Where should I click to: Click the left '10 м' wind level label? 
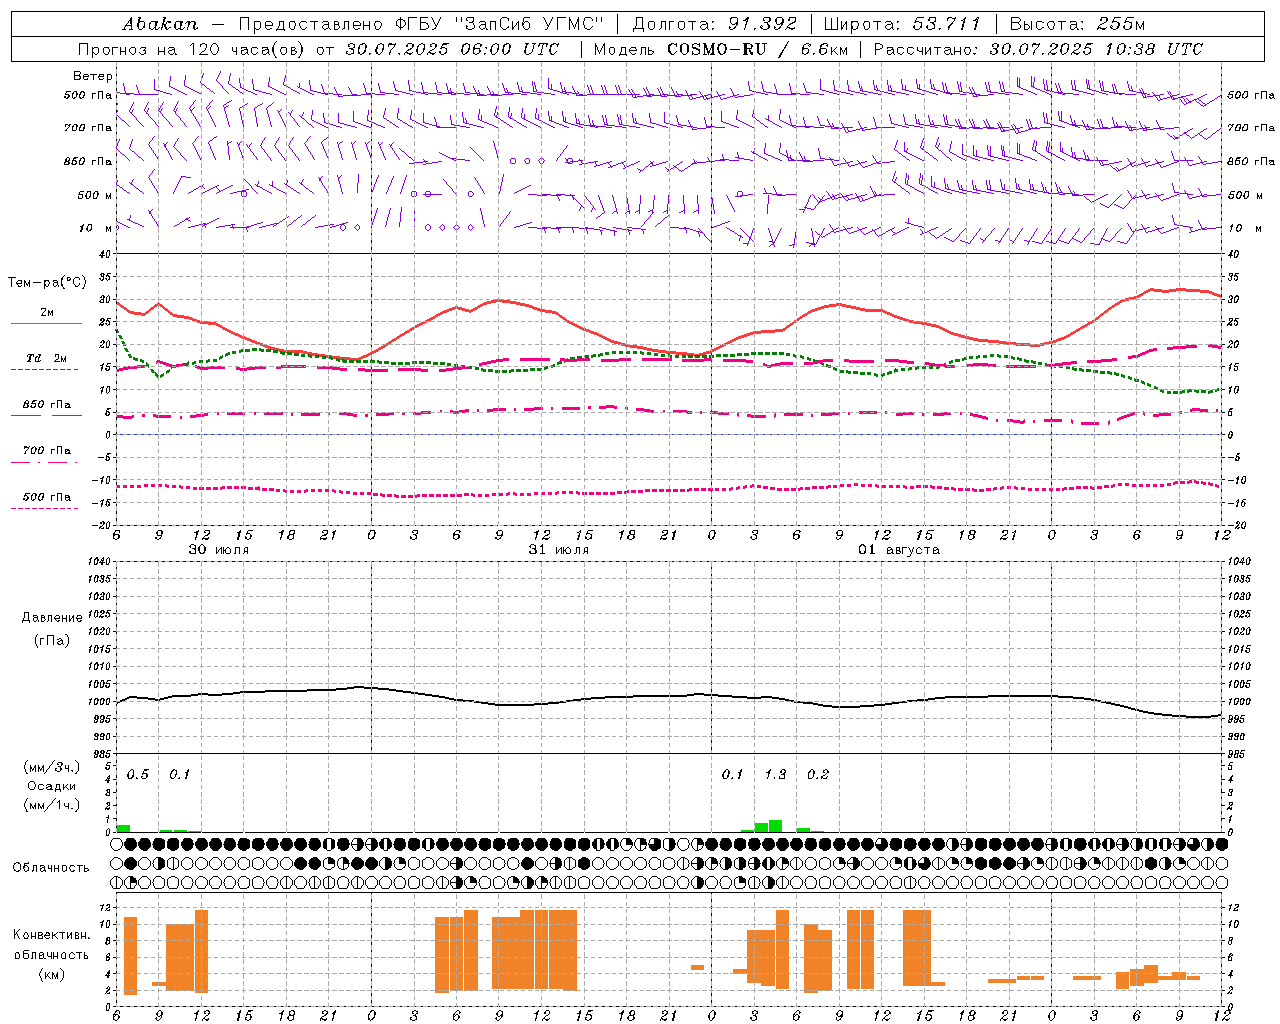tap(96, 228)
